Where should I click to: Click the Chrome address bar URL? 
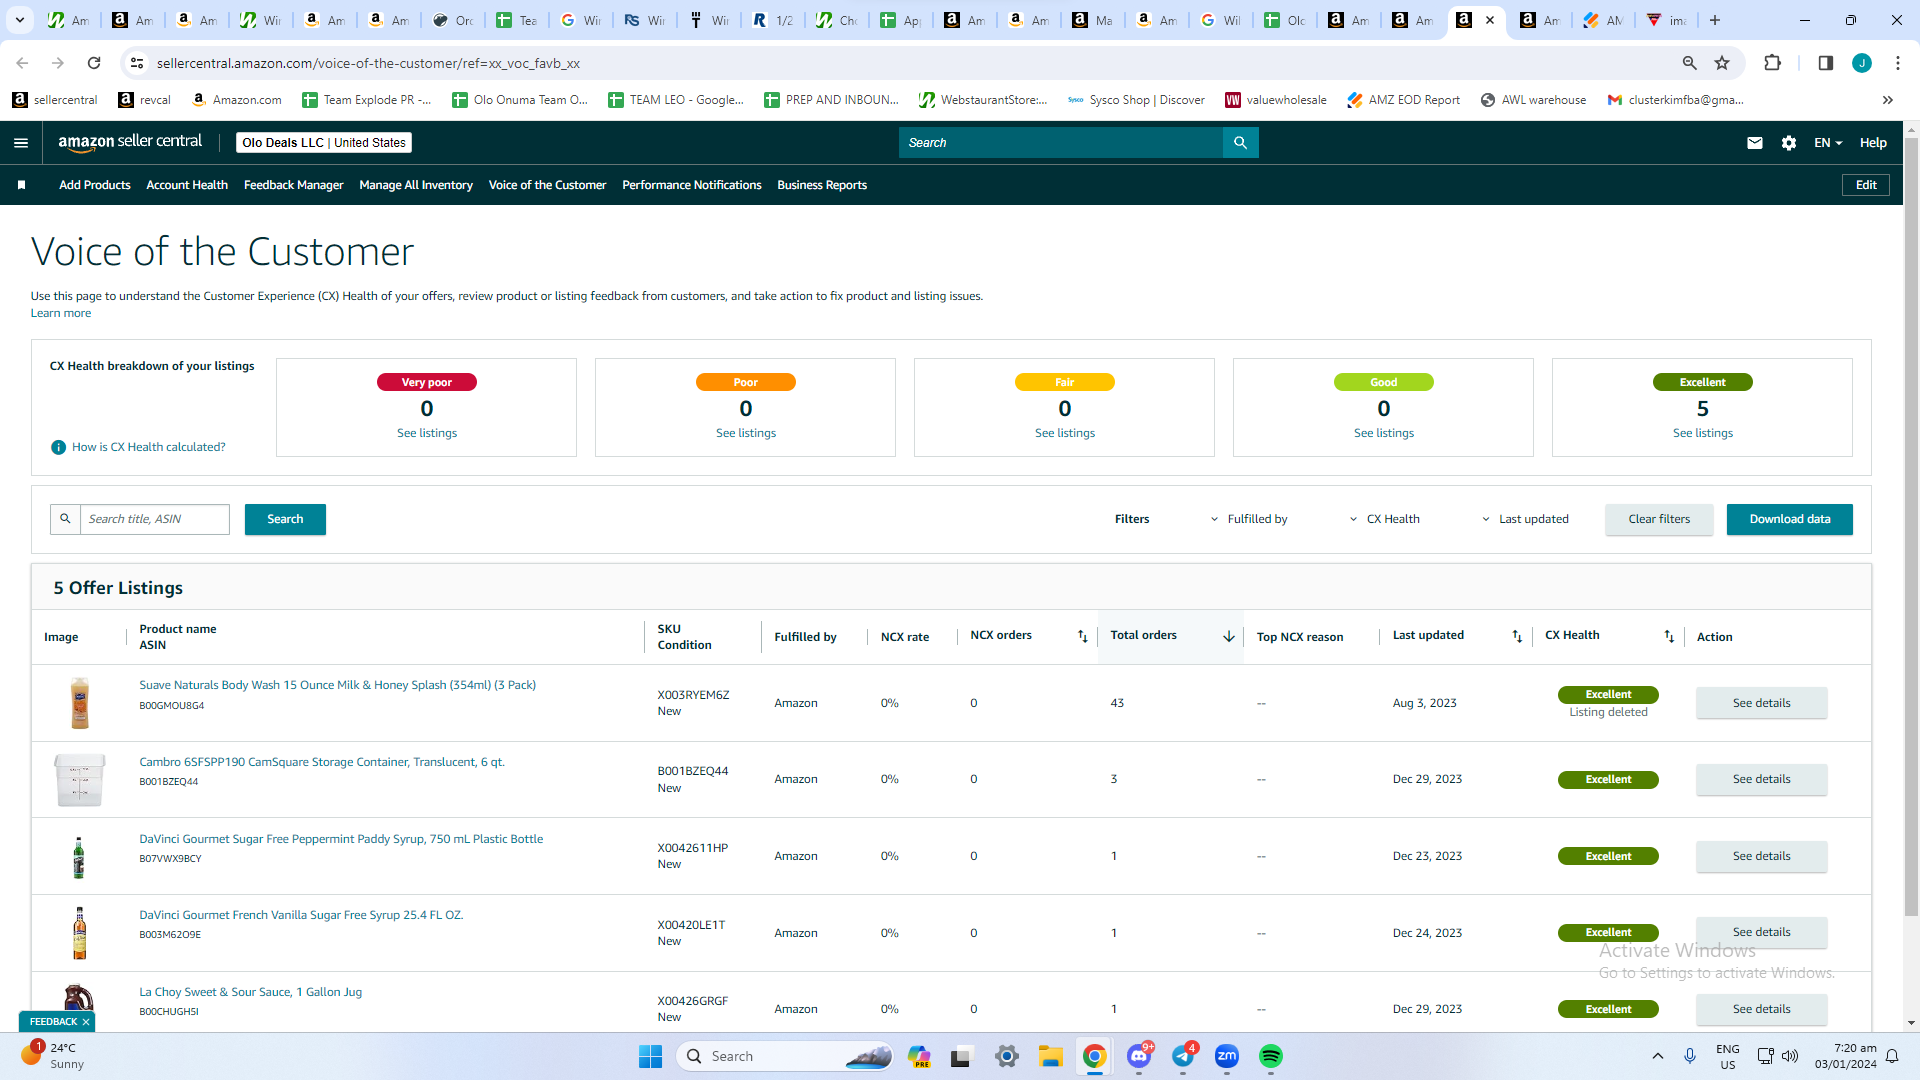[x=369, y=63]
